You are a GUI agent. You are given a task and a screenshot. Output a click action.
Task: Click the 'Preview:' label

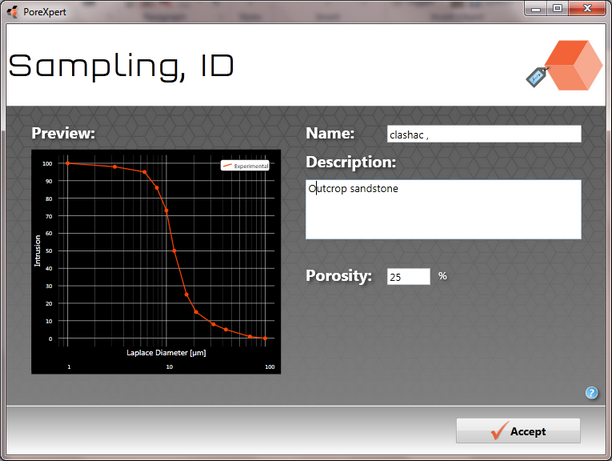point(63,133)
